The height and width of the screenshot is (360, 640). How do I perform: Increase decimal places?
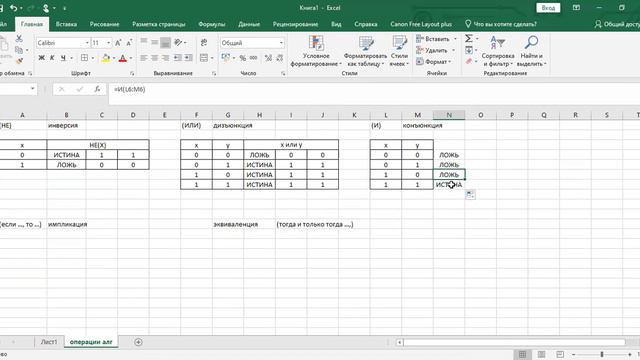coord(268,58)
